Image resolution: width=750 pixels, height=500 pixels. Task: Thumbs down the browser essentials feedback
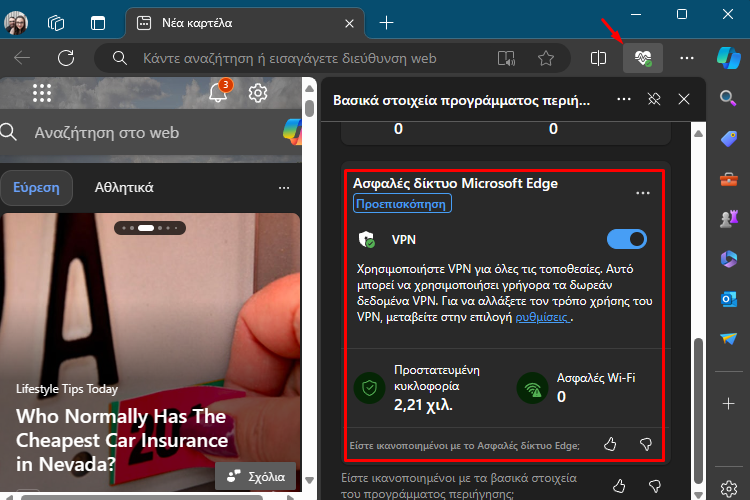point(655,486)
